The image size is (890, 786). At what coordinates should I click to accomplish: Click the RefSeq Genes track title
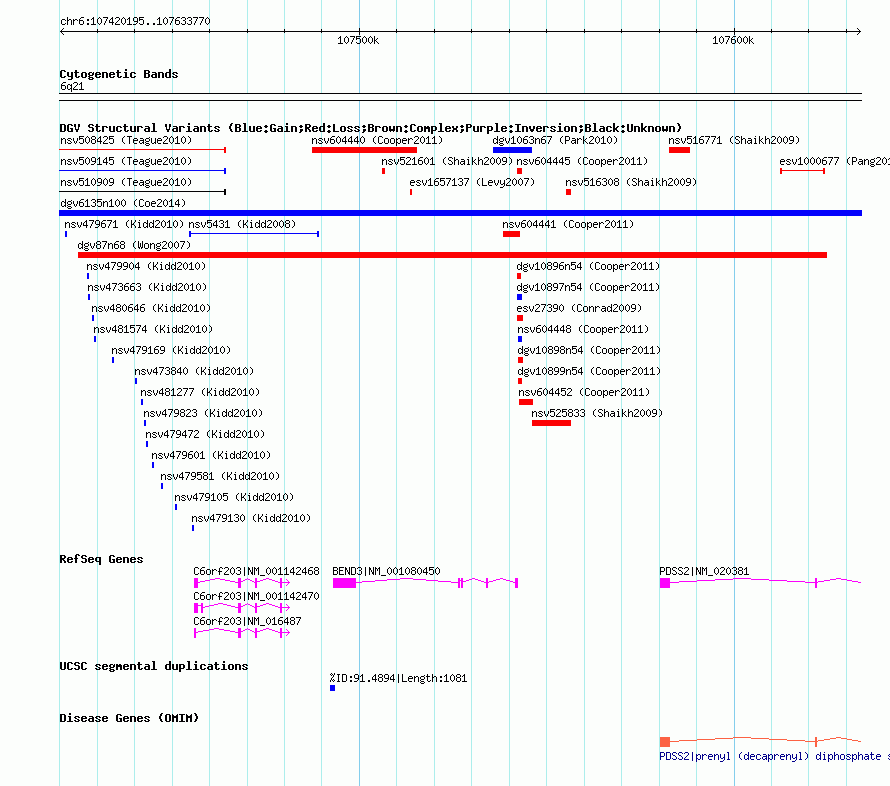coord(101,559)
